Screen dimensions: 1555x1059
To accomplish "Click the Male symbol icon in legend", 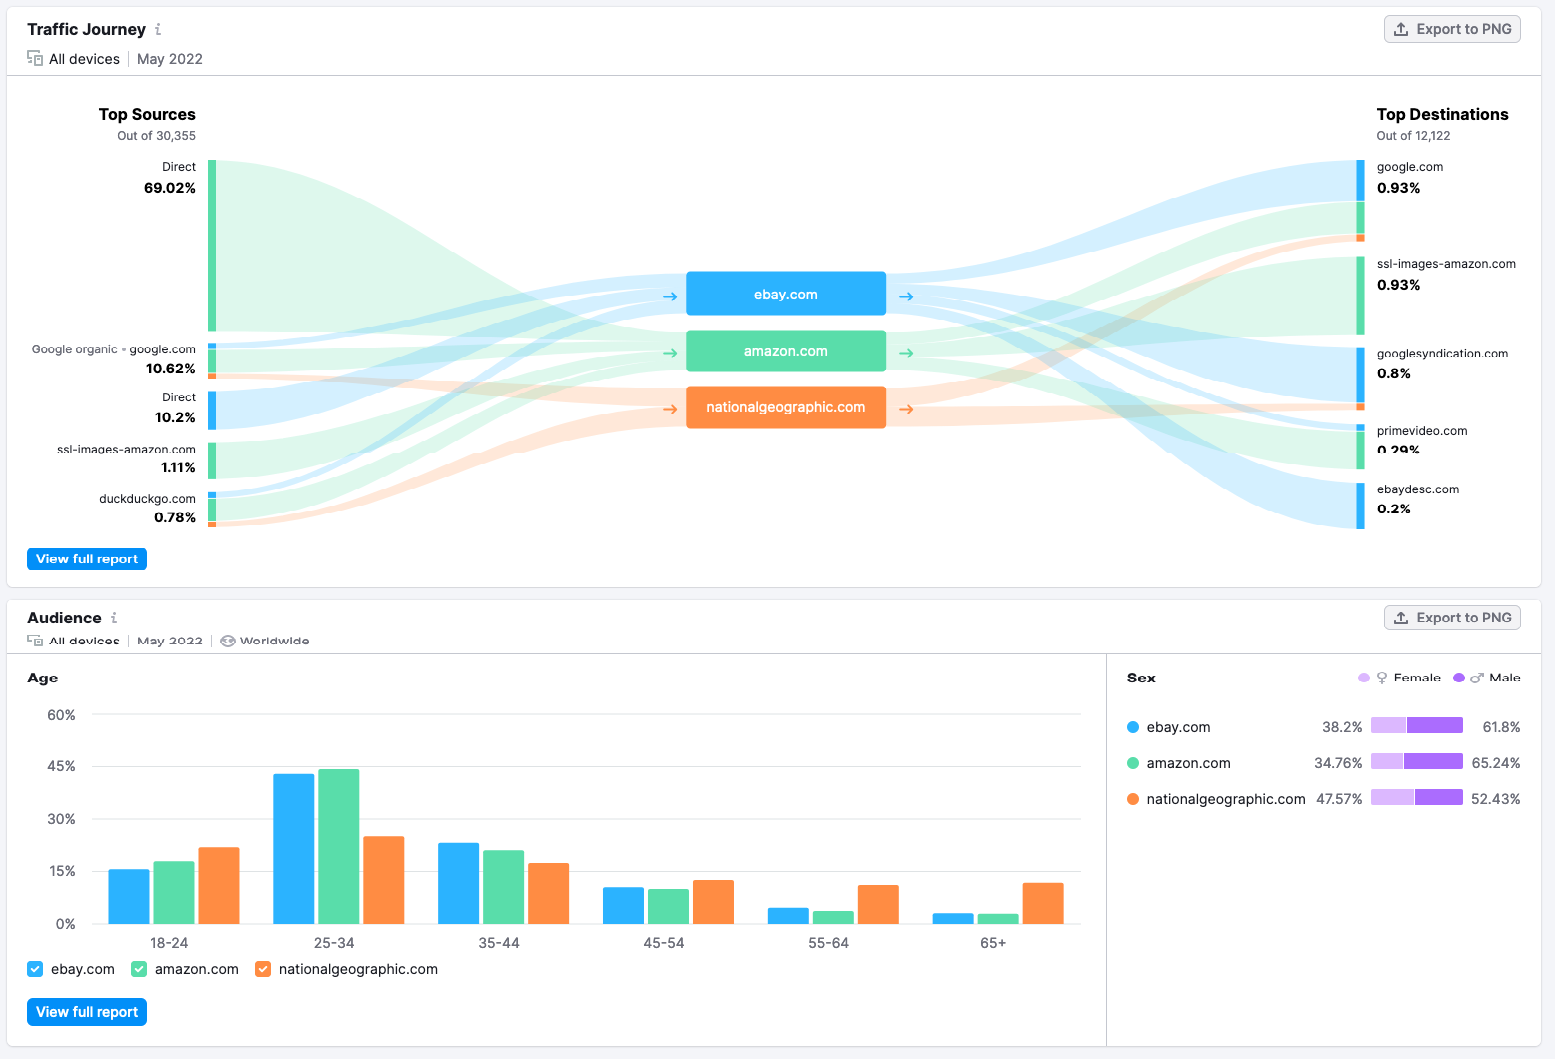I will coord(1476,678).
